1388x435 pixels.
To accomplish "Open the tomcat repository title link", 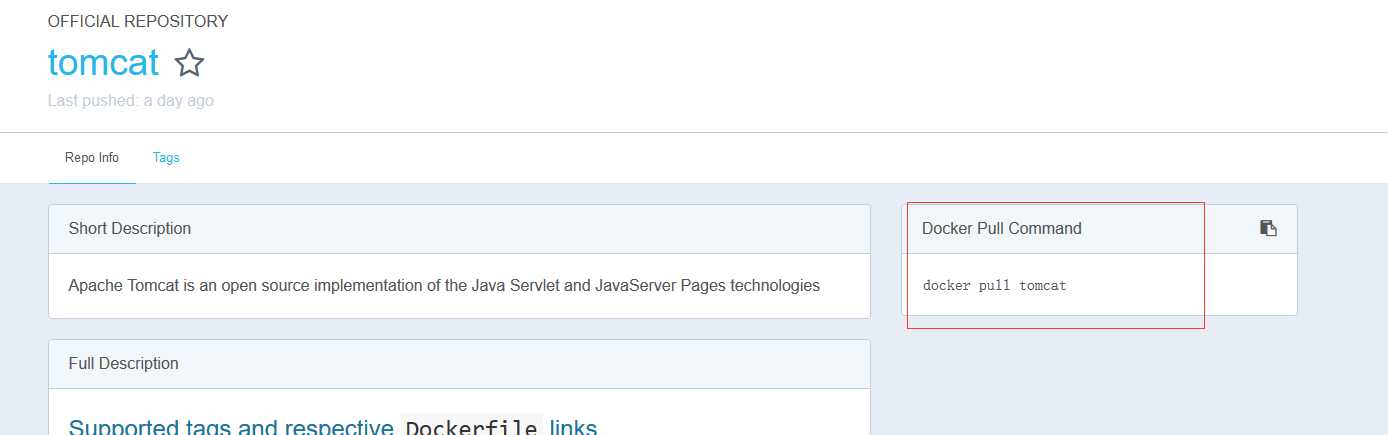I will pyautogui.click(x=103, y=62).
